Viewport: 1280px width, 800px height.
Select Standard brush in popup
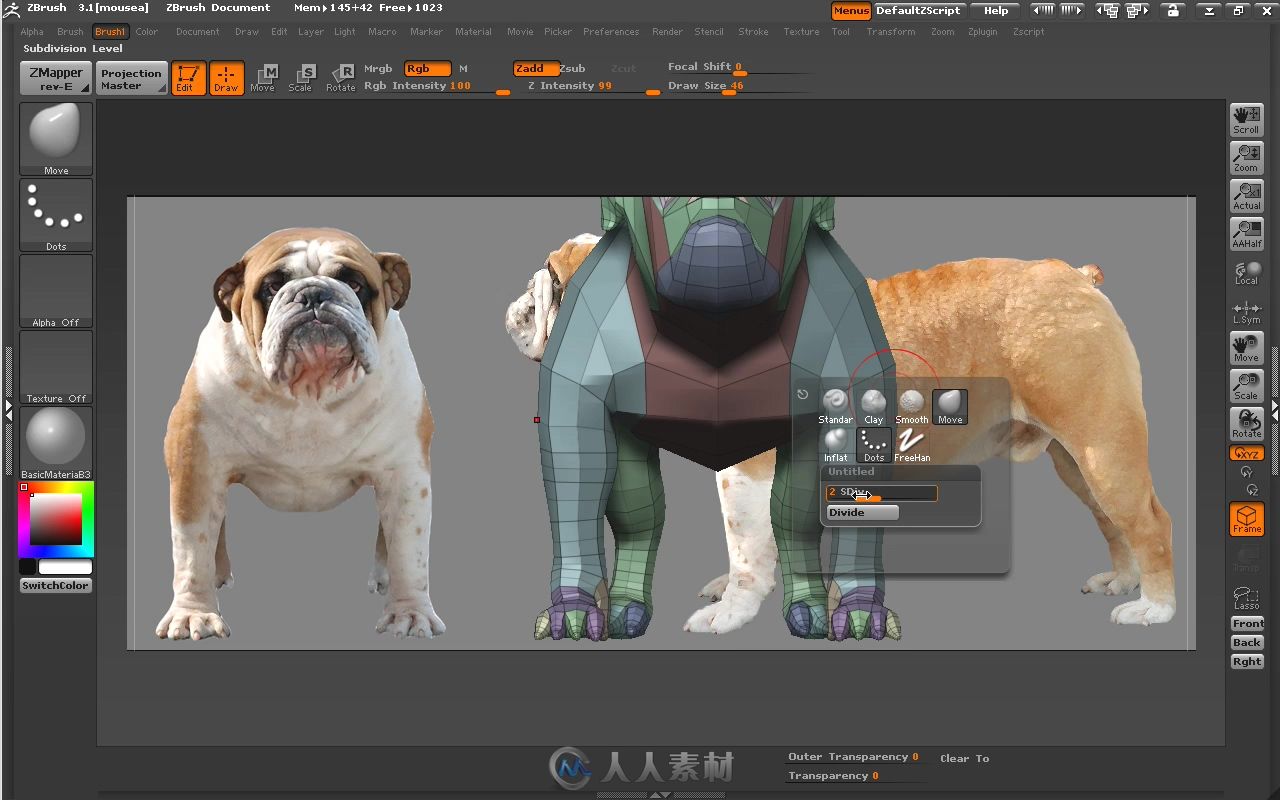[x=836, y=407]
